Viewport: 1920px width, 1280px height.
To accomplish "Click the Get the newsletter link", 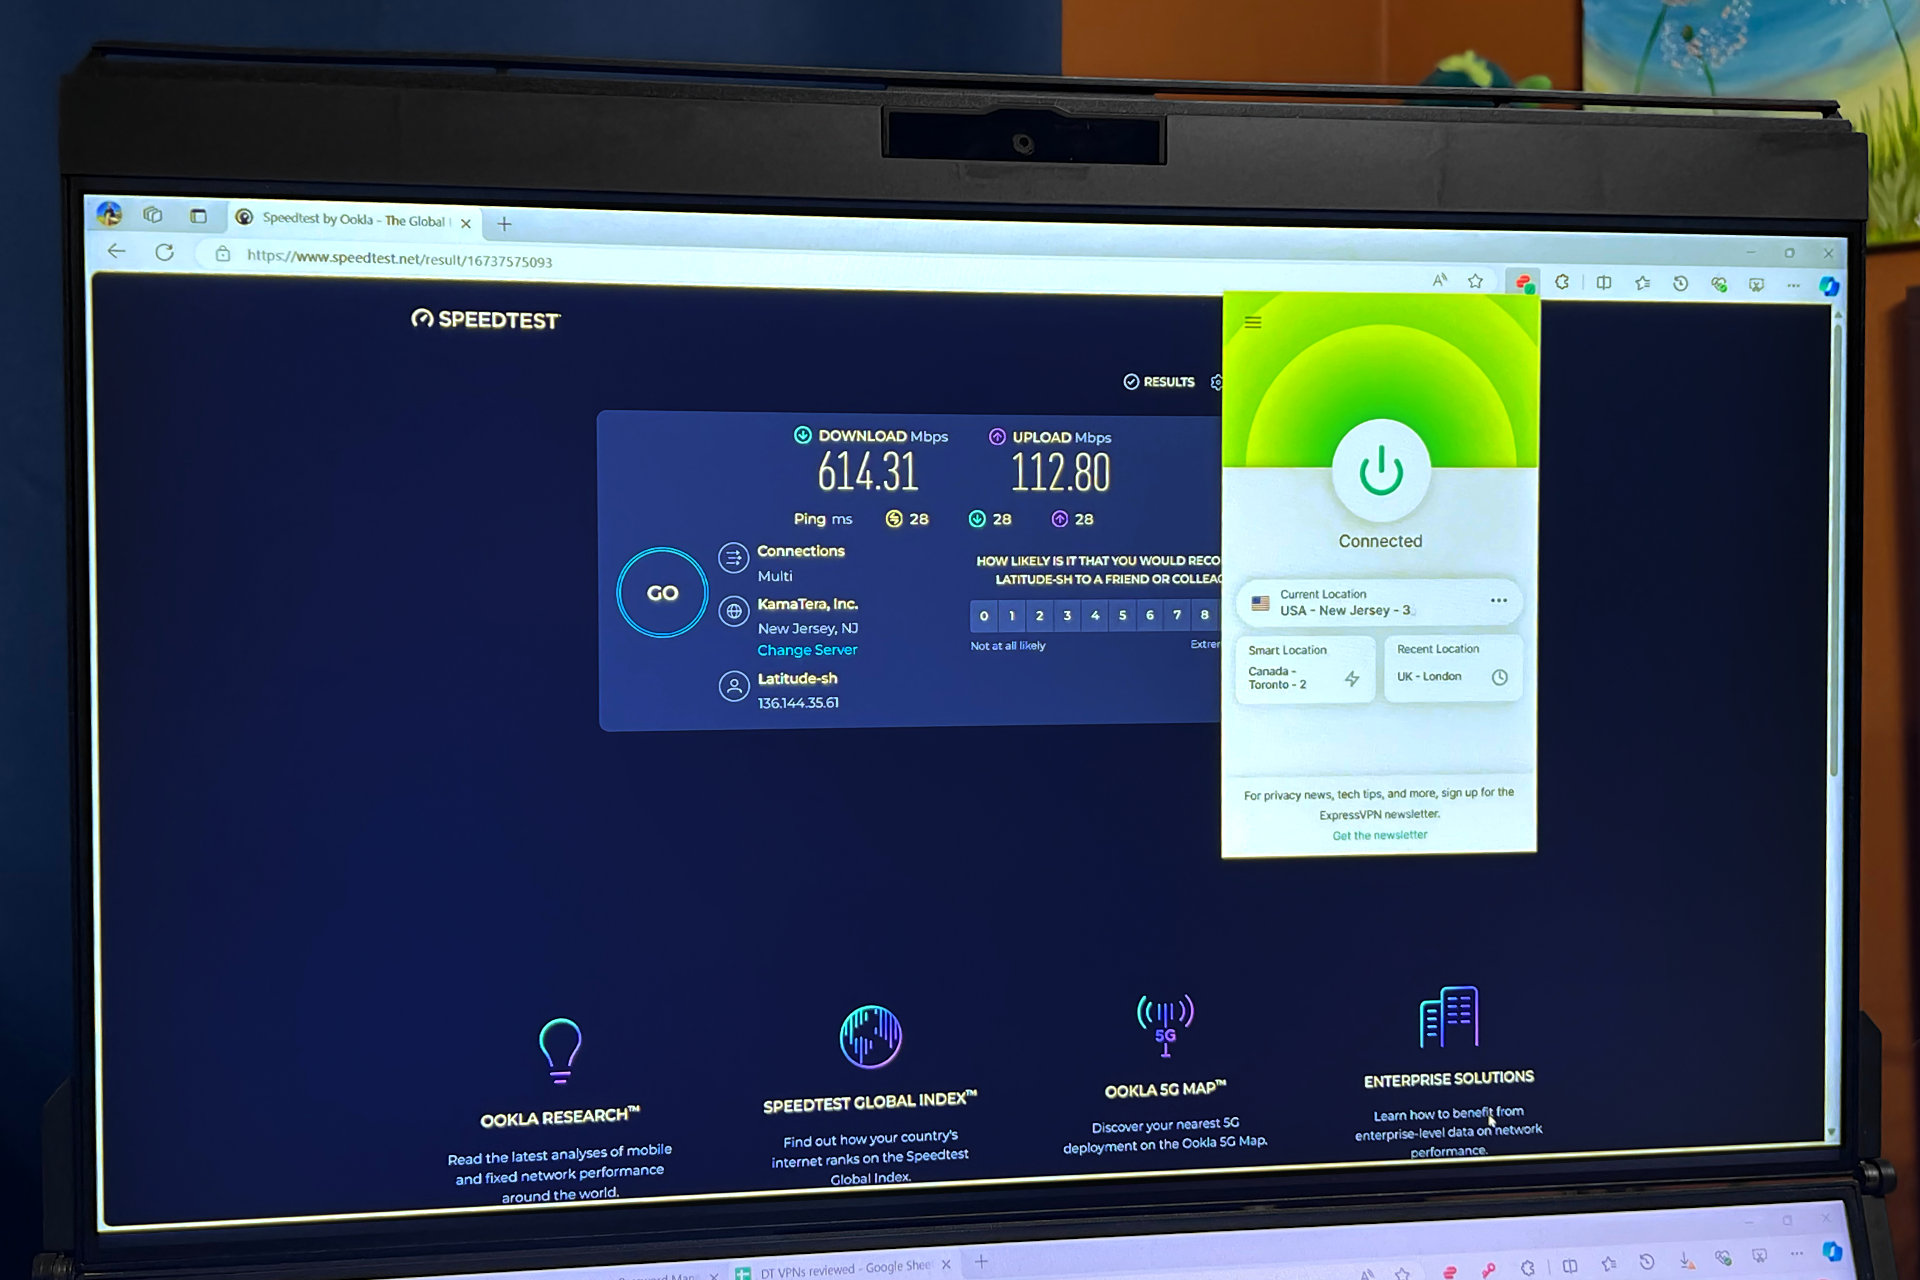I will click(x=1380, y=836).
